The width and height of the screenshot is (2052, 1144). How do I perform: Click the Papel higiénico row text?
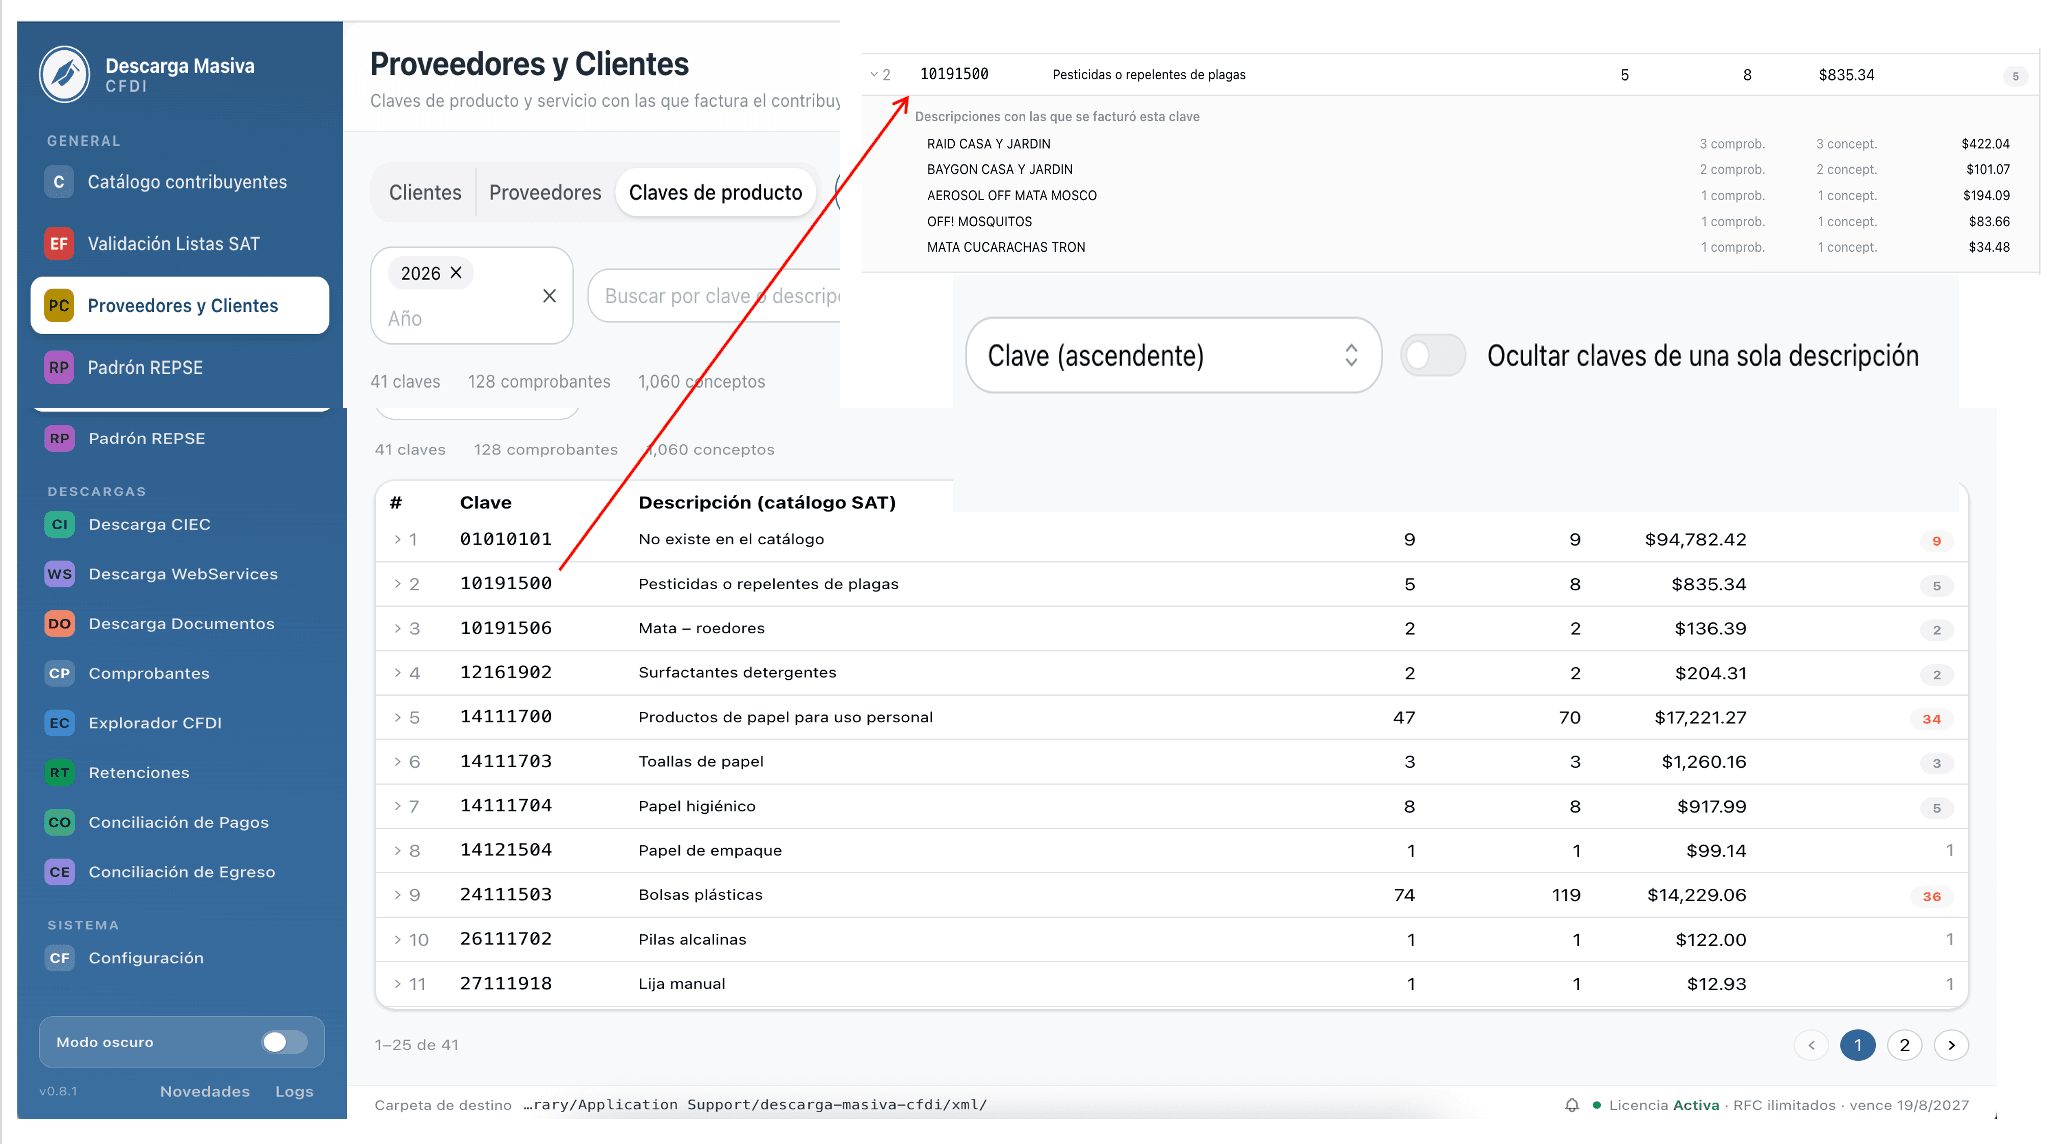697,806
